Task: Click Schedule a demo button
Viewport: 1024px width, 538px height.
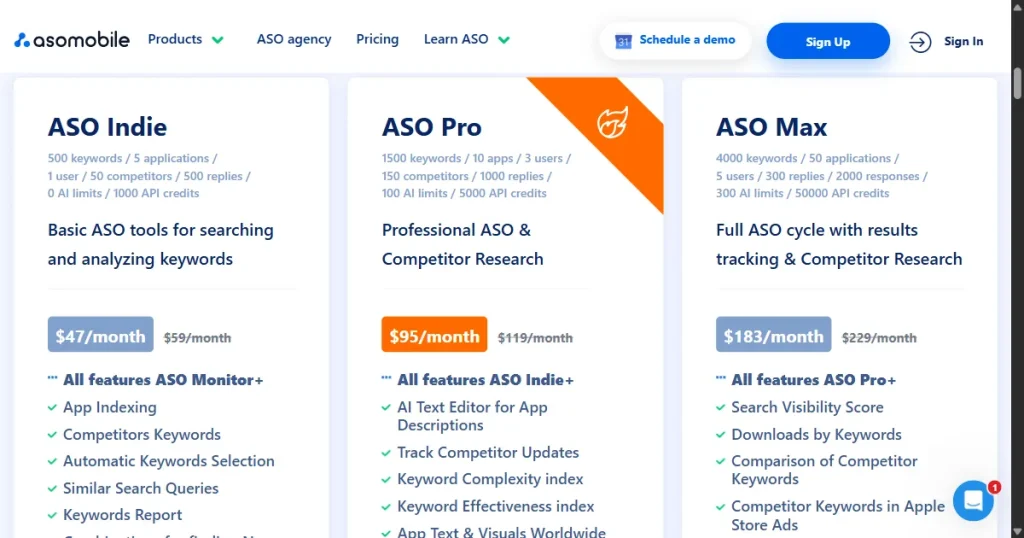Action: [x=675, y=40]
